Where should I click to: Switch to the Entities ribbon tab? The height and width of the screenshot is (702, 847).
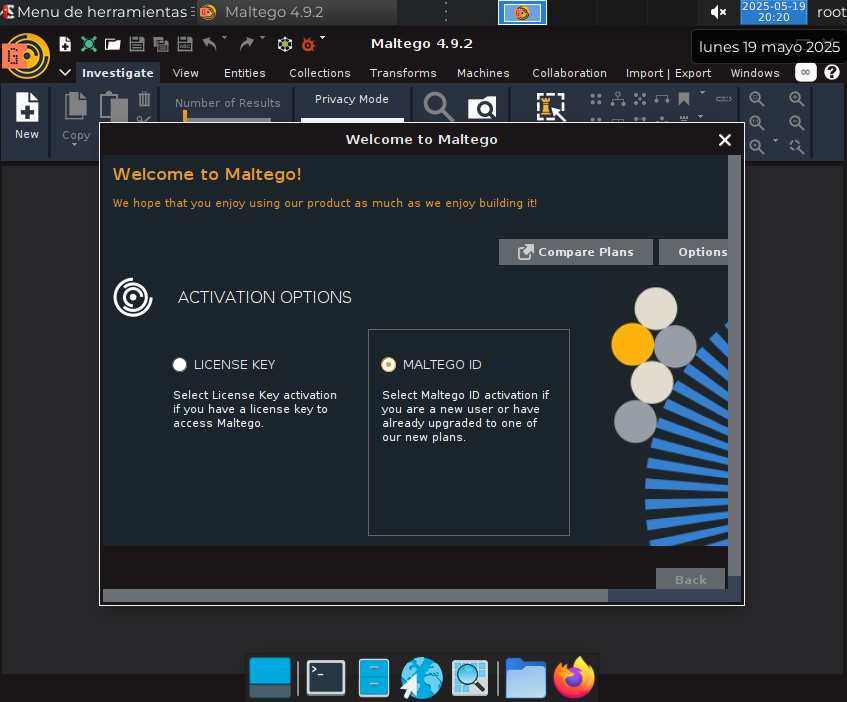[245, 73]
